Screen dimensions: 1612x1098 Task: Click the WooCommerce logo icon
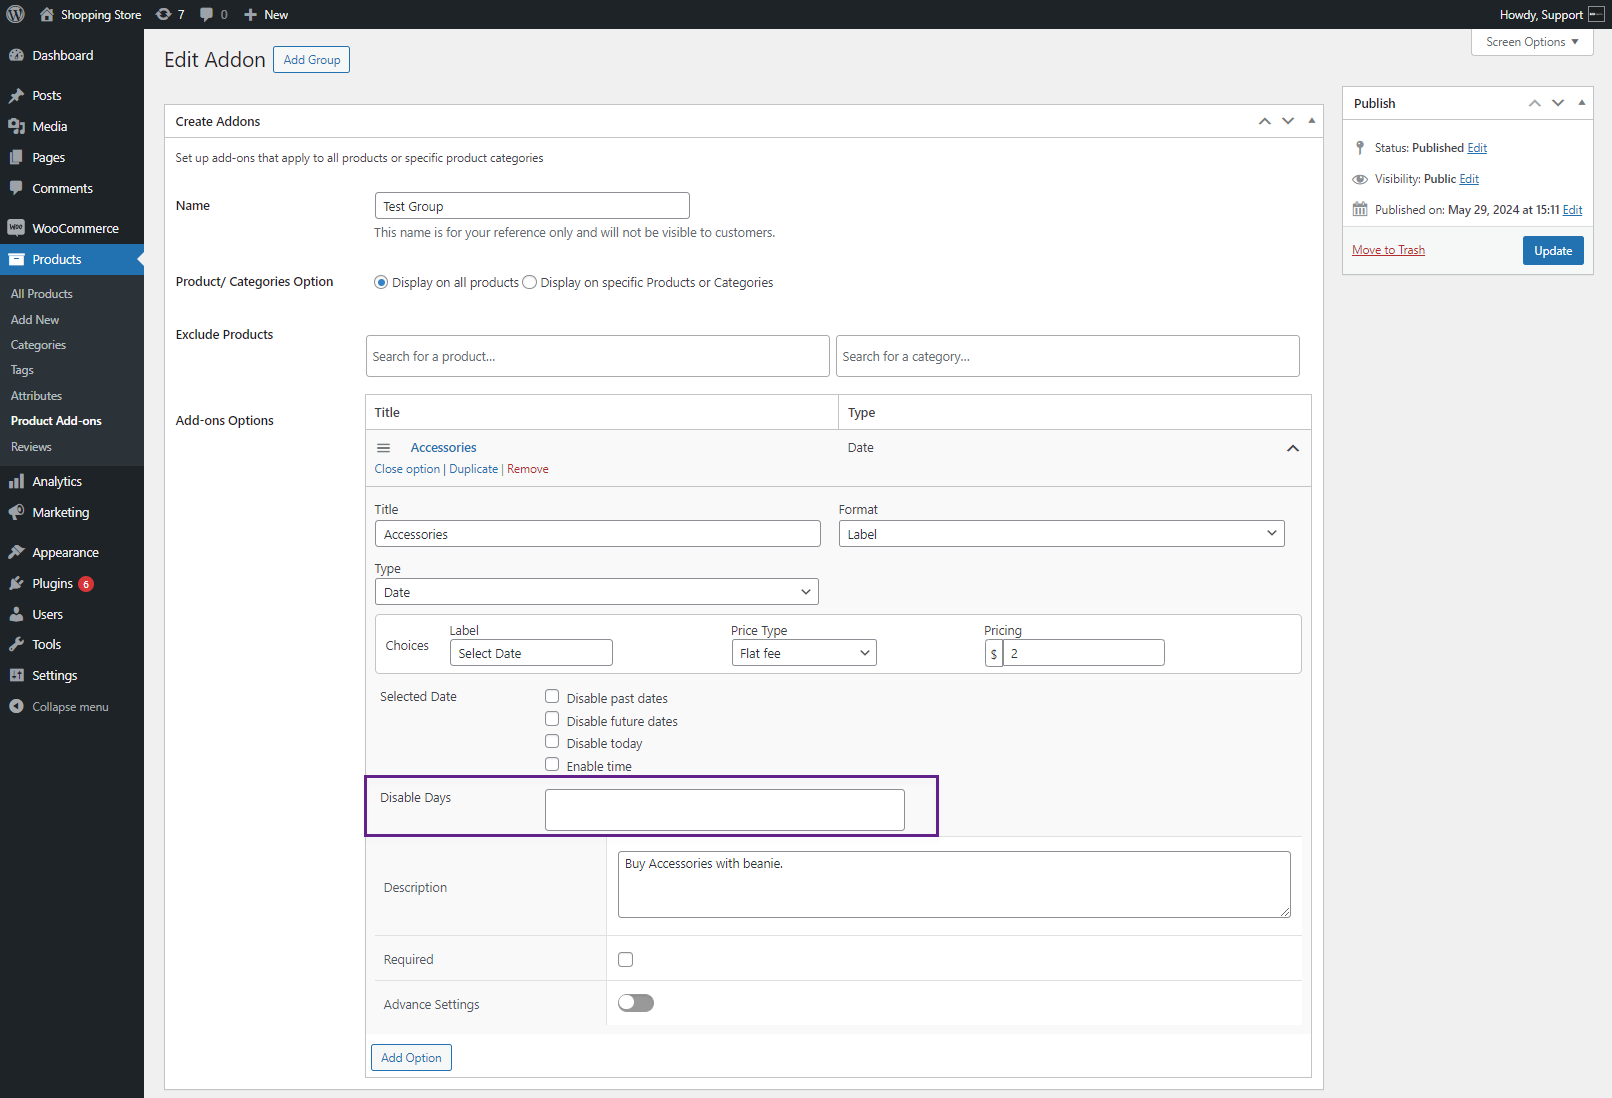[16, 228]
